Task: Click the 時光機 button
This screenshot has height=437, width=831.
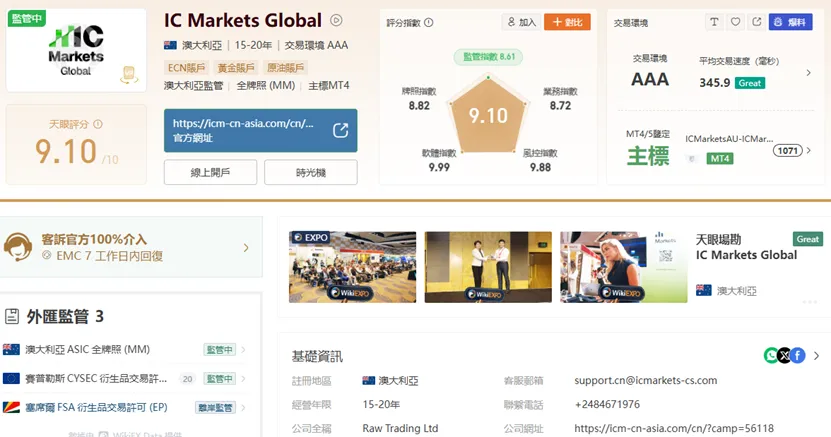Action: [311, 172]
